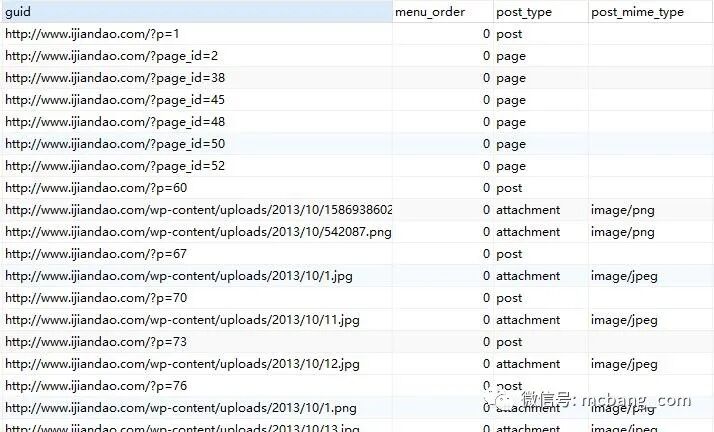Select the guid cell ending in ?page_id=52
The height and width of the screenshot is (432, 714).
197,166
